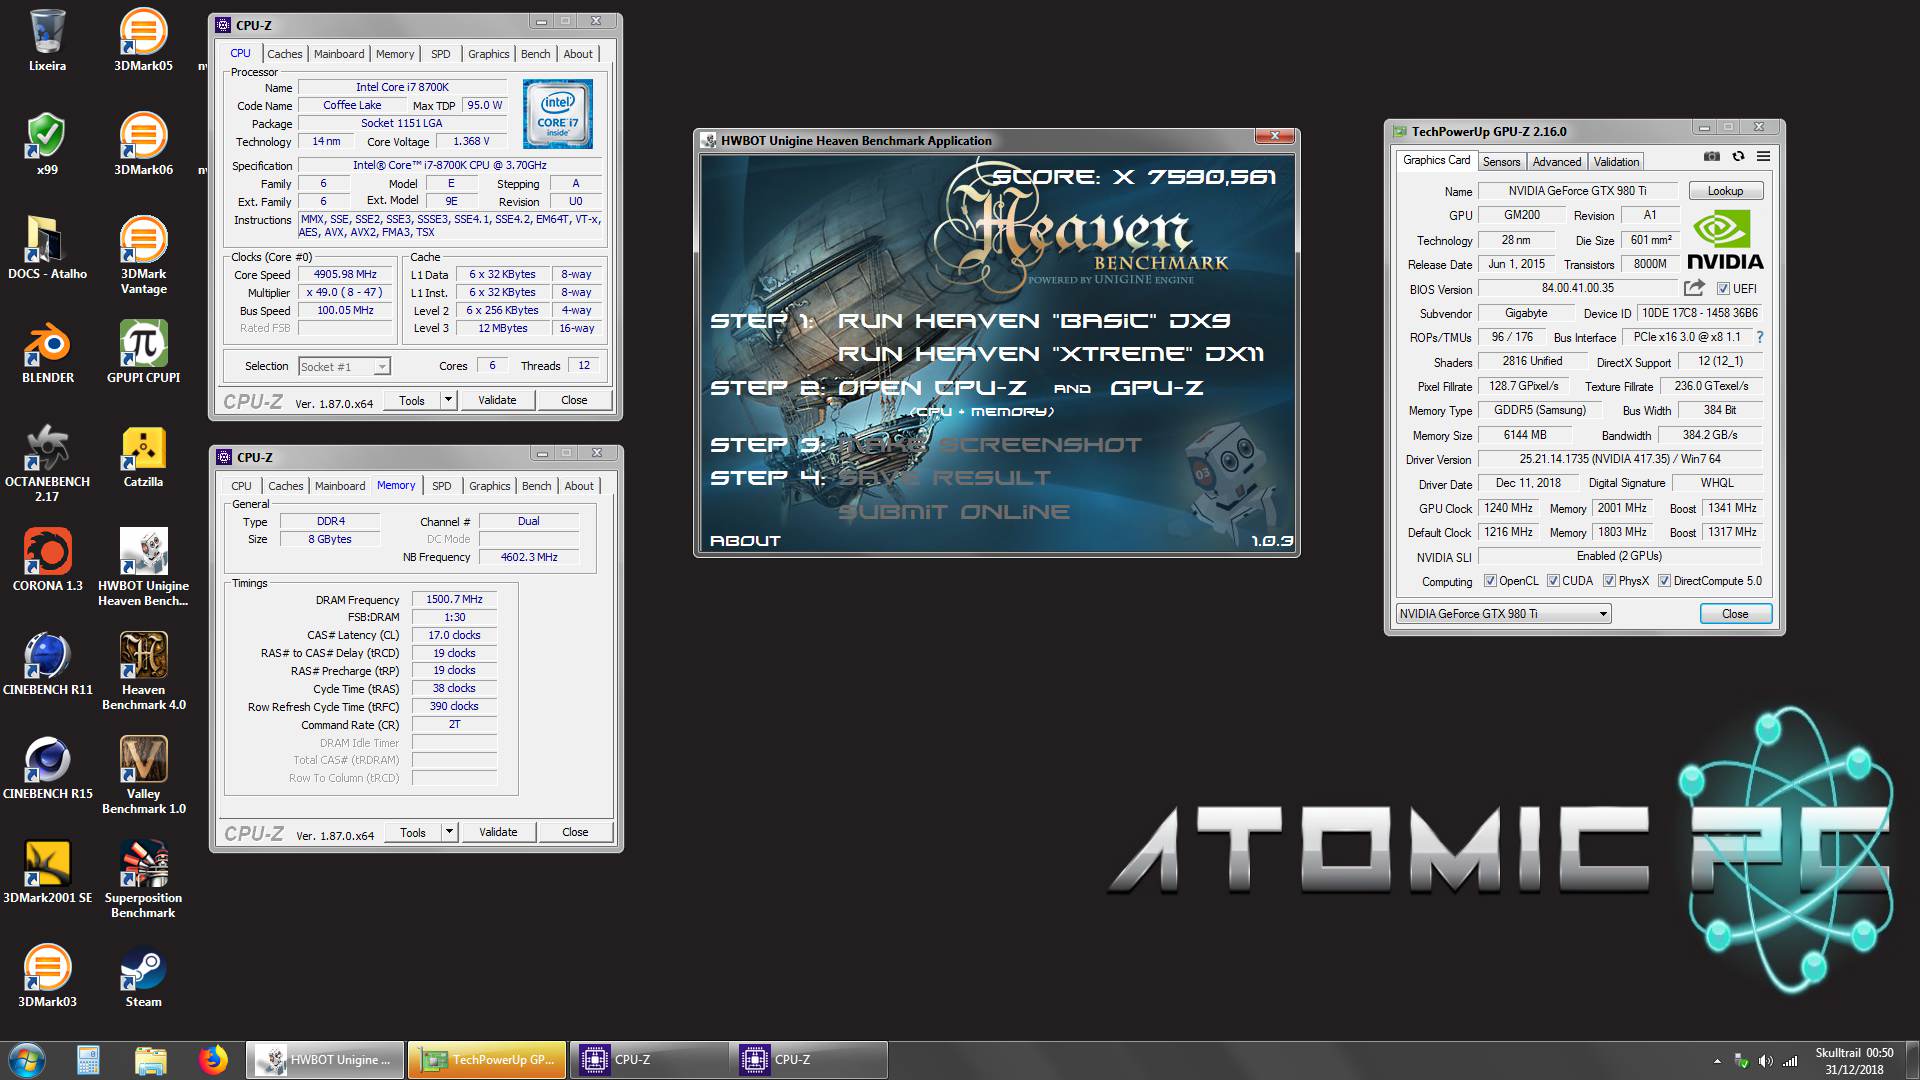Open the Lixeira recycle bin icon
The image size is (1920, 1080).
47,41
